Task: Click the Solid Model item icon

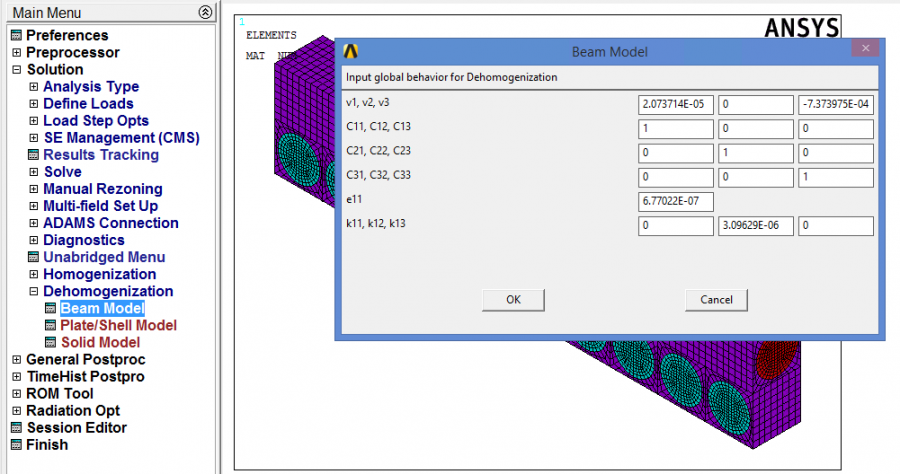Action: click(51, 343)
